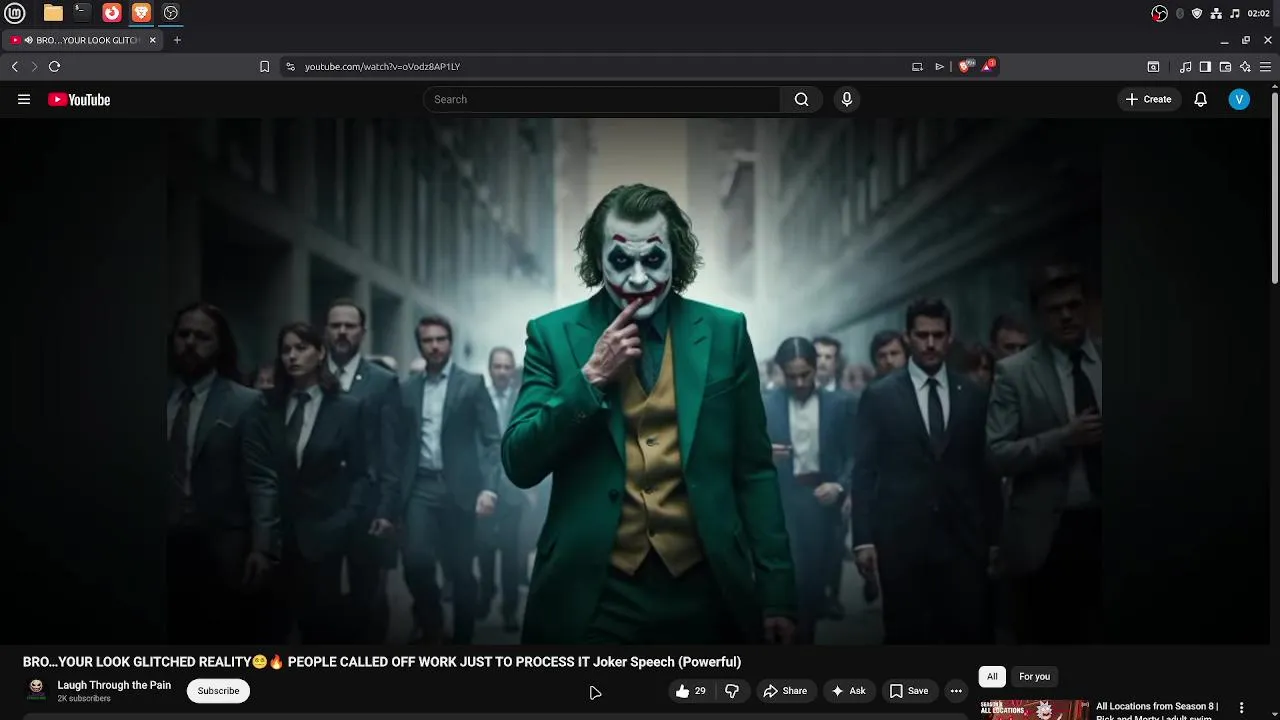Viewport: 1280px width, 720px height.
Task: Switch to OBS Studio in the panel
Action: pyautogui.click(x=171, y=13)
